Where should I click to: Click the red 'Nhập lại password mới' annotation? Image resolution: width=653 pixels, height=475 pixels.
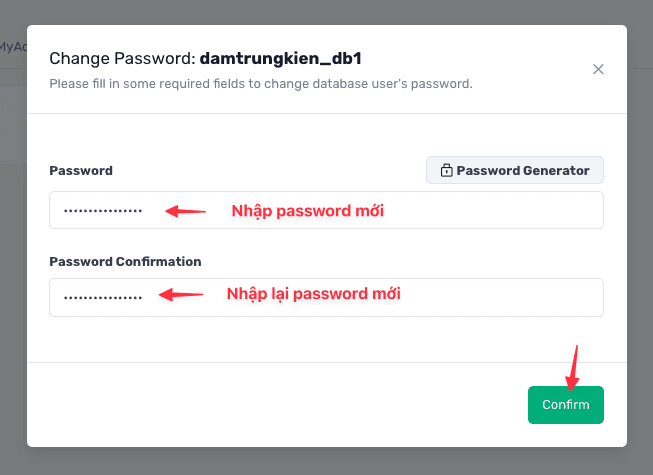(x=314, y=294)
